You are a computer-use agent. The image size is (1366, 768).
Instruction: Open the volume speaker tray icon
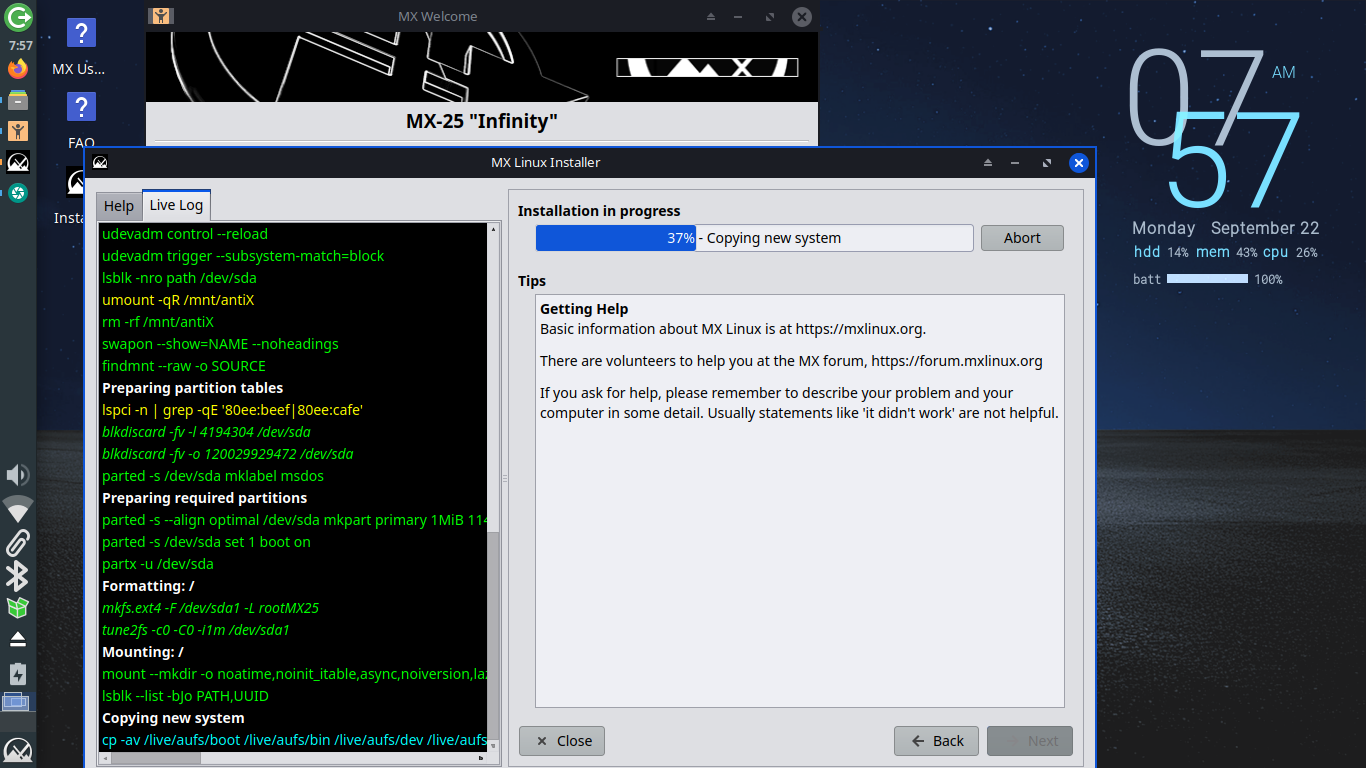pos(17,475)
